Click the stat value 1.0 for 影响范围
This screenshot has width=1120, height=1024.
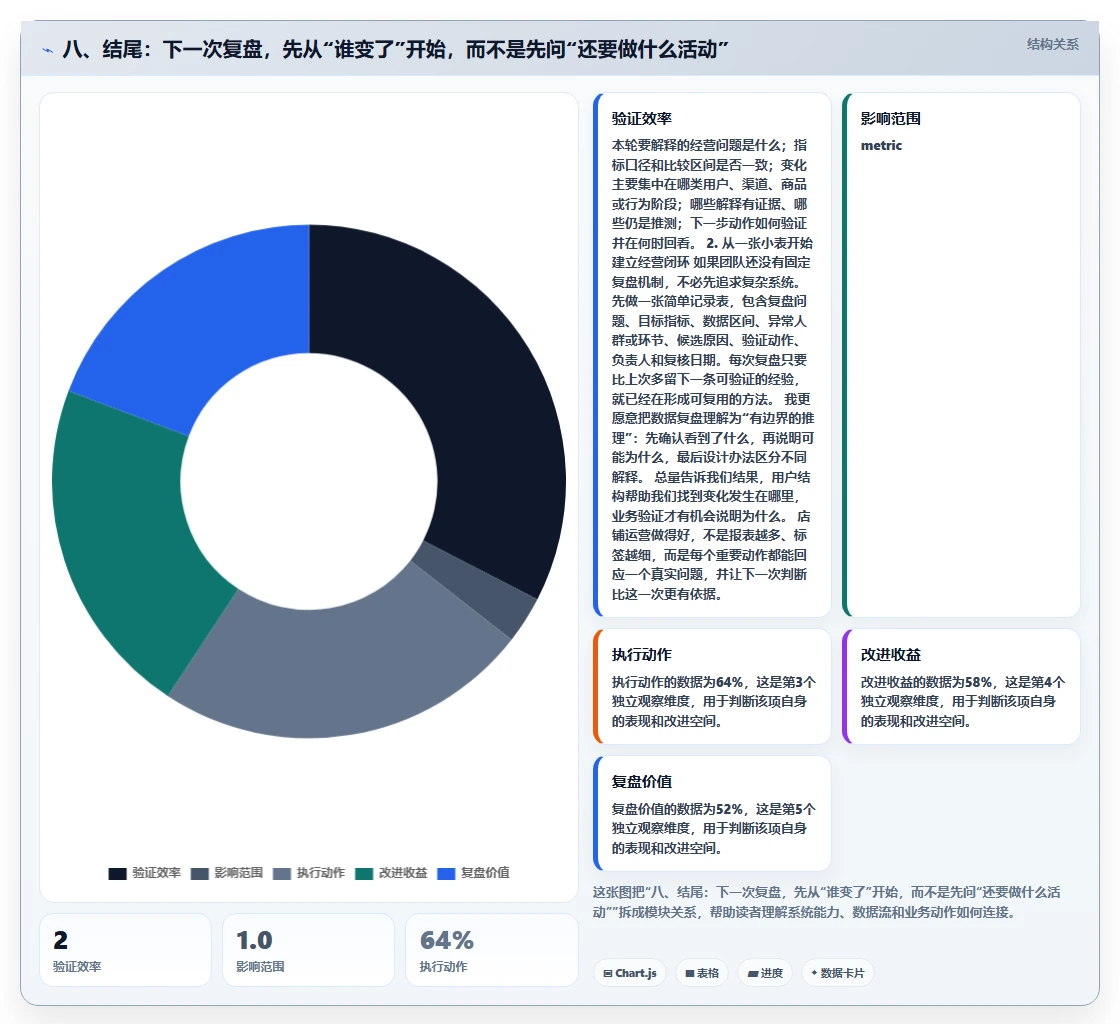coord(254,940)
